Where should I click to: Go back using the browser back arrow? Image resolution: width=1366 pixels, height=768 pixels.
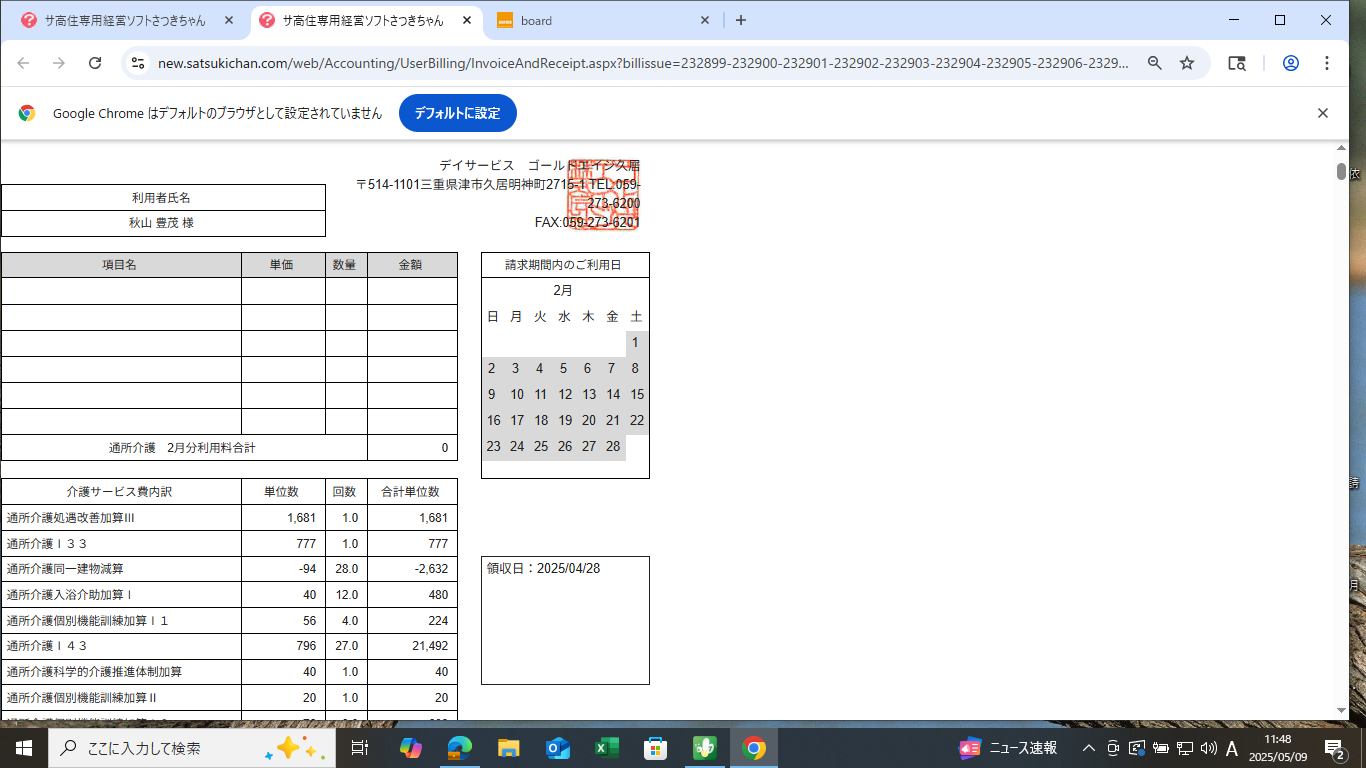click(23, 63)
